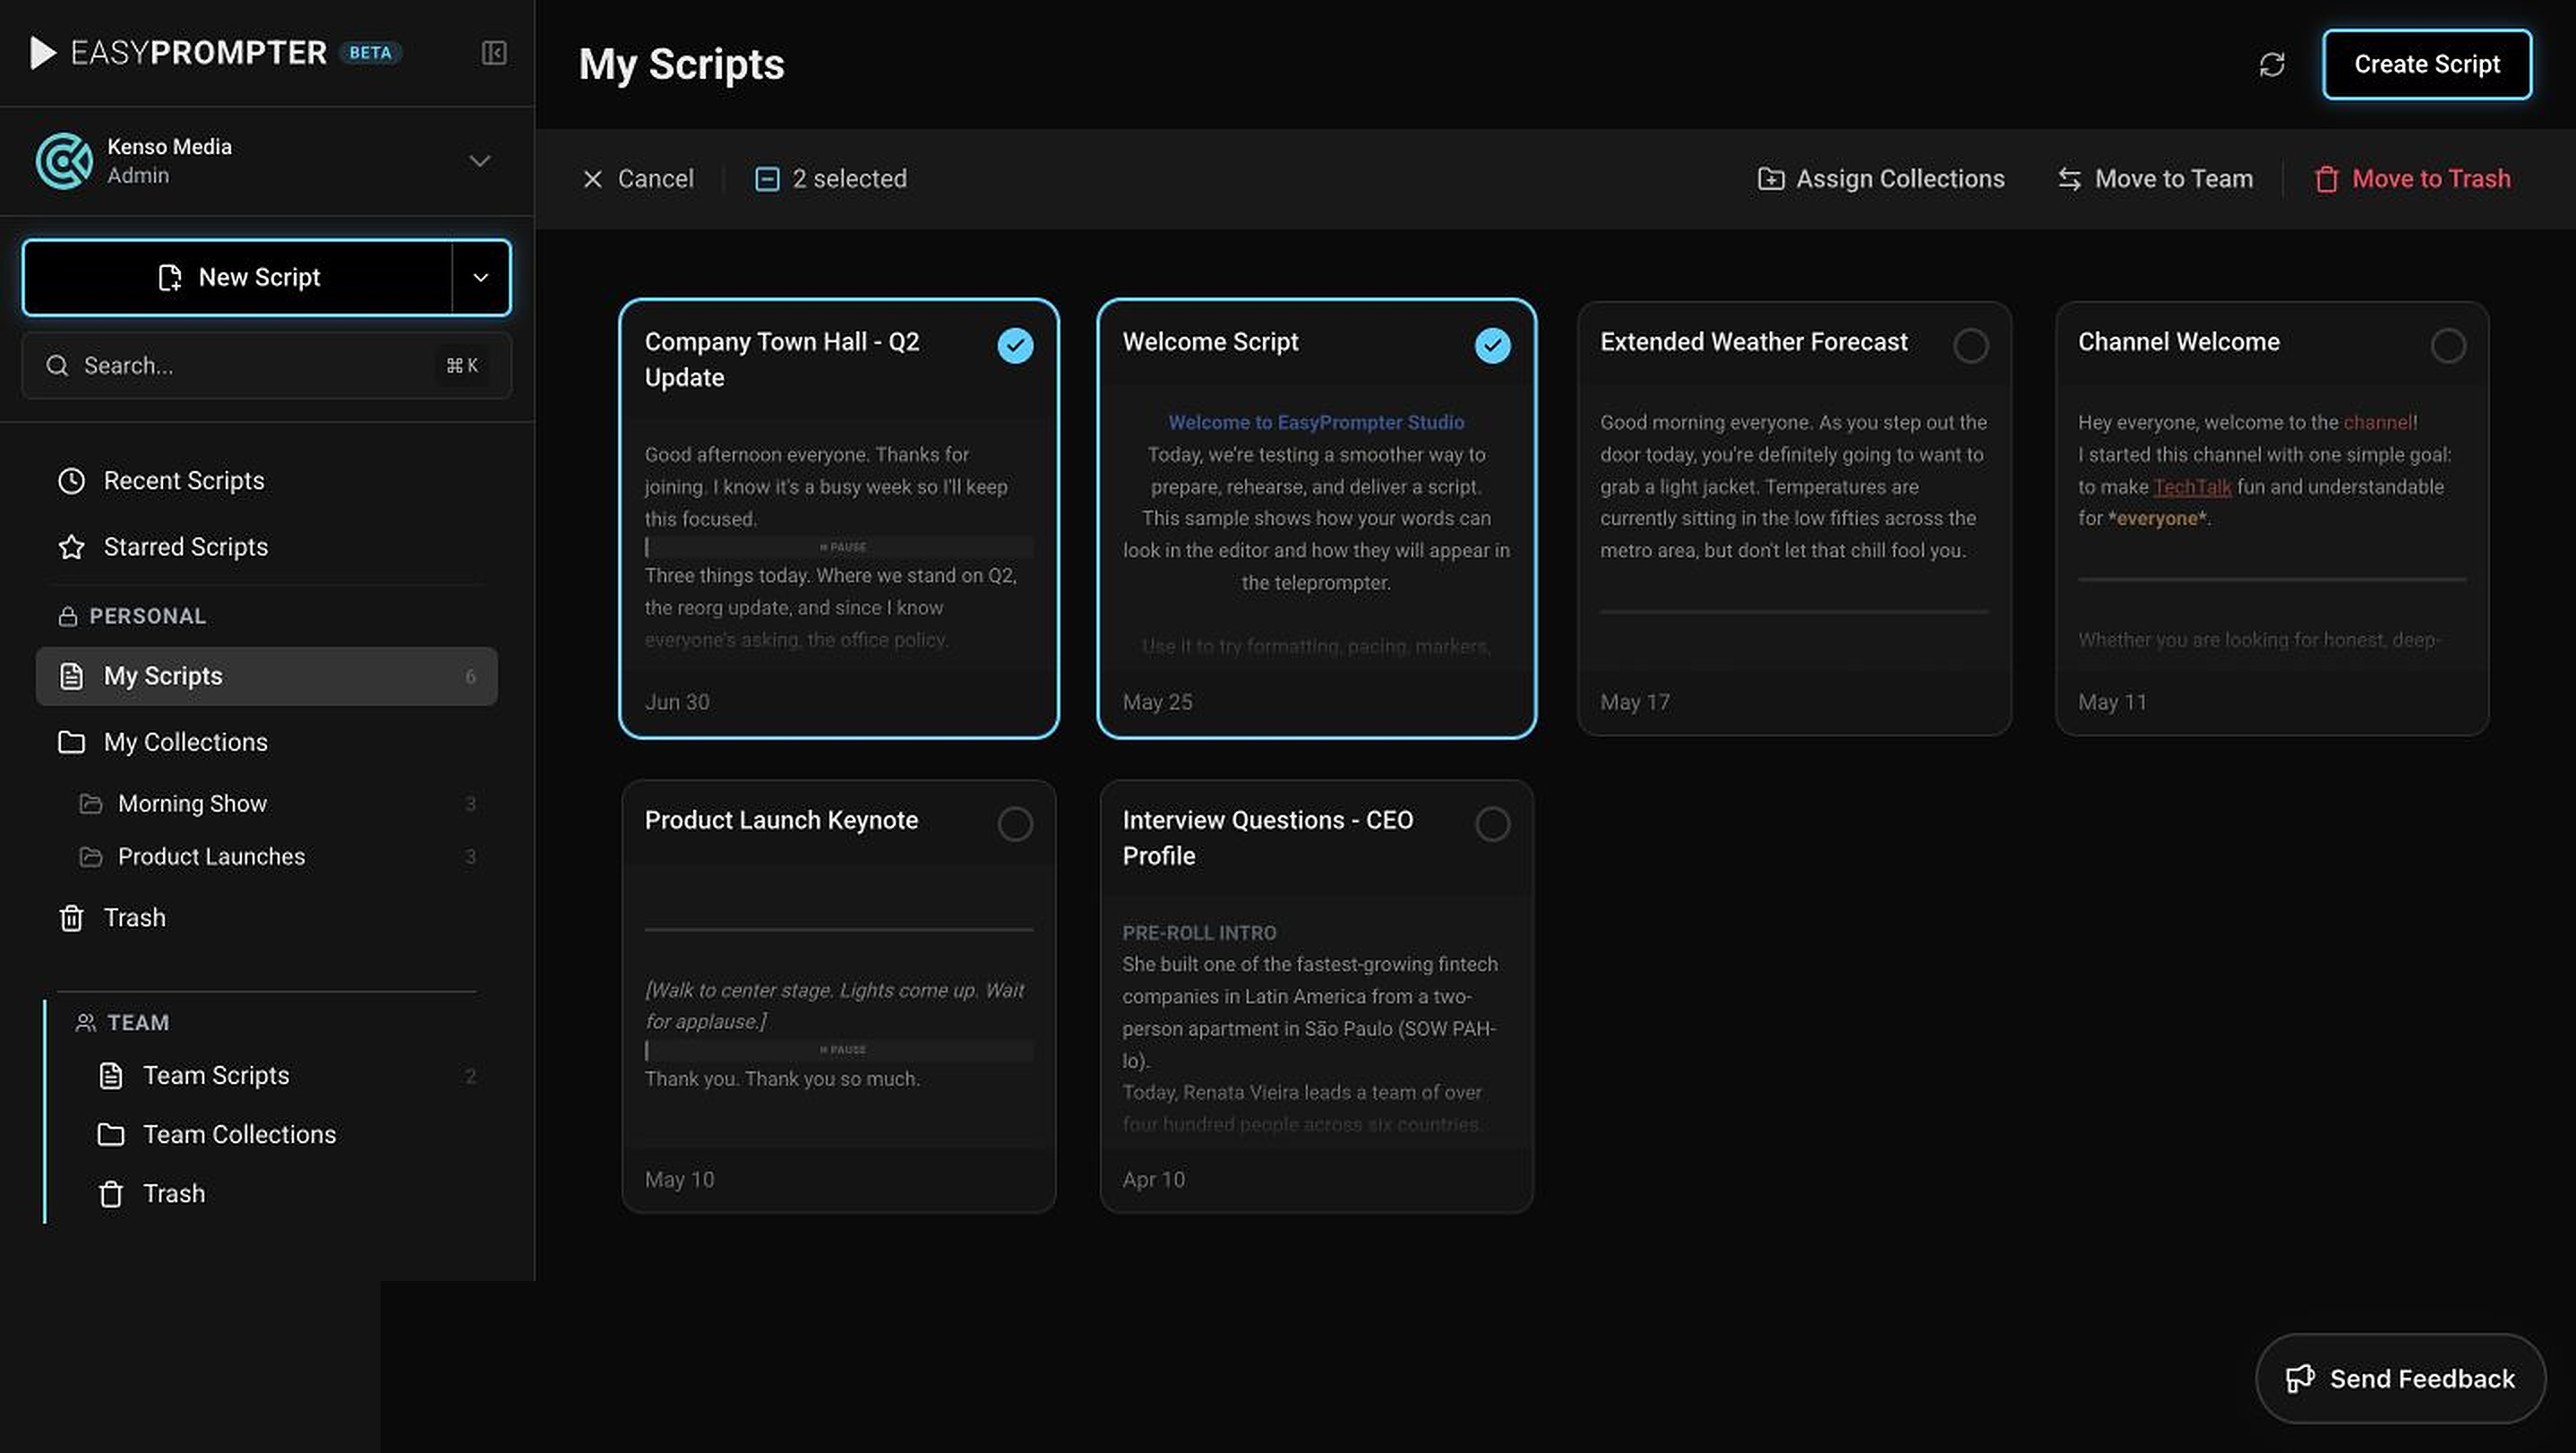Open My Collections
The height and width of the screenshot is (1453, 2576).
pyautogui.click(x=267, y=742)
